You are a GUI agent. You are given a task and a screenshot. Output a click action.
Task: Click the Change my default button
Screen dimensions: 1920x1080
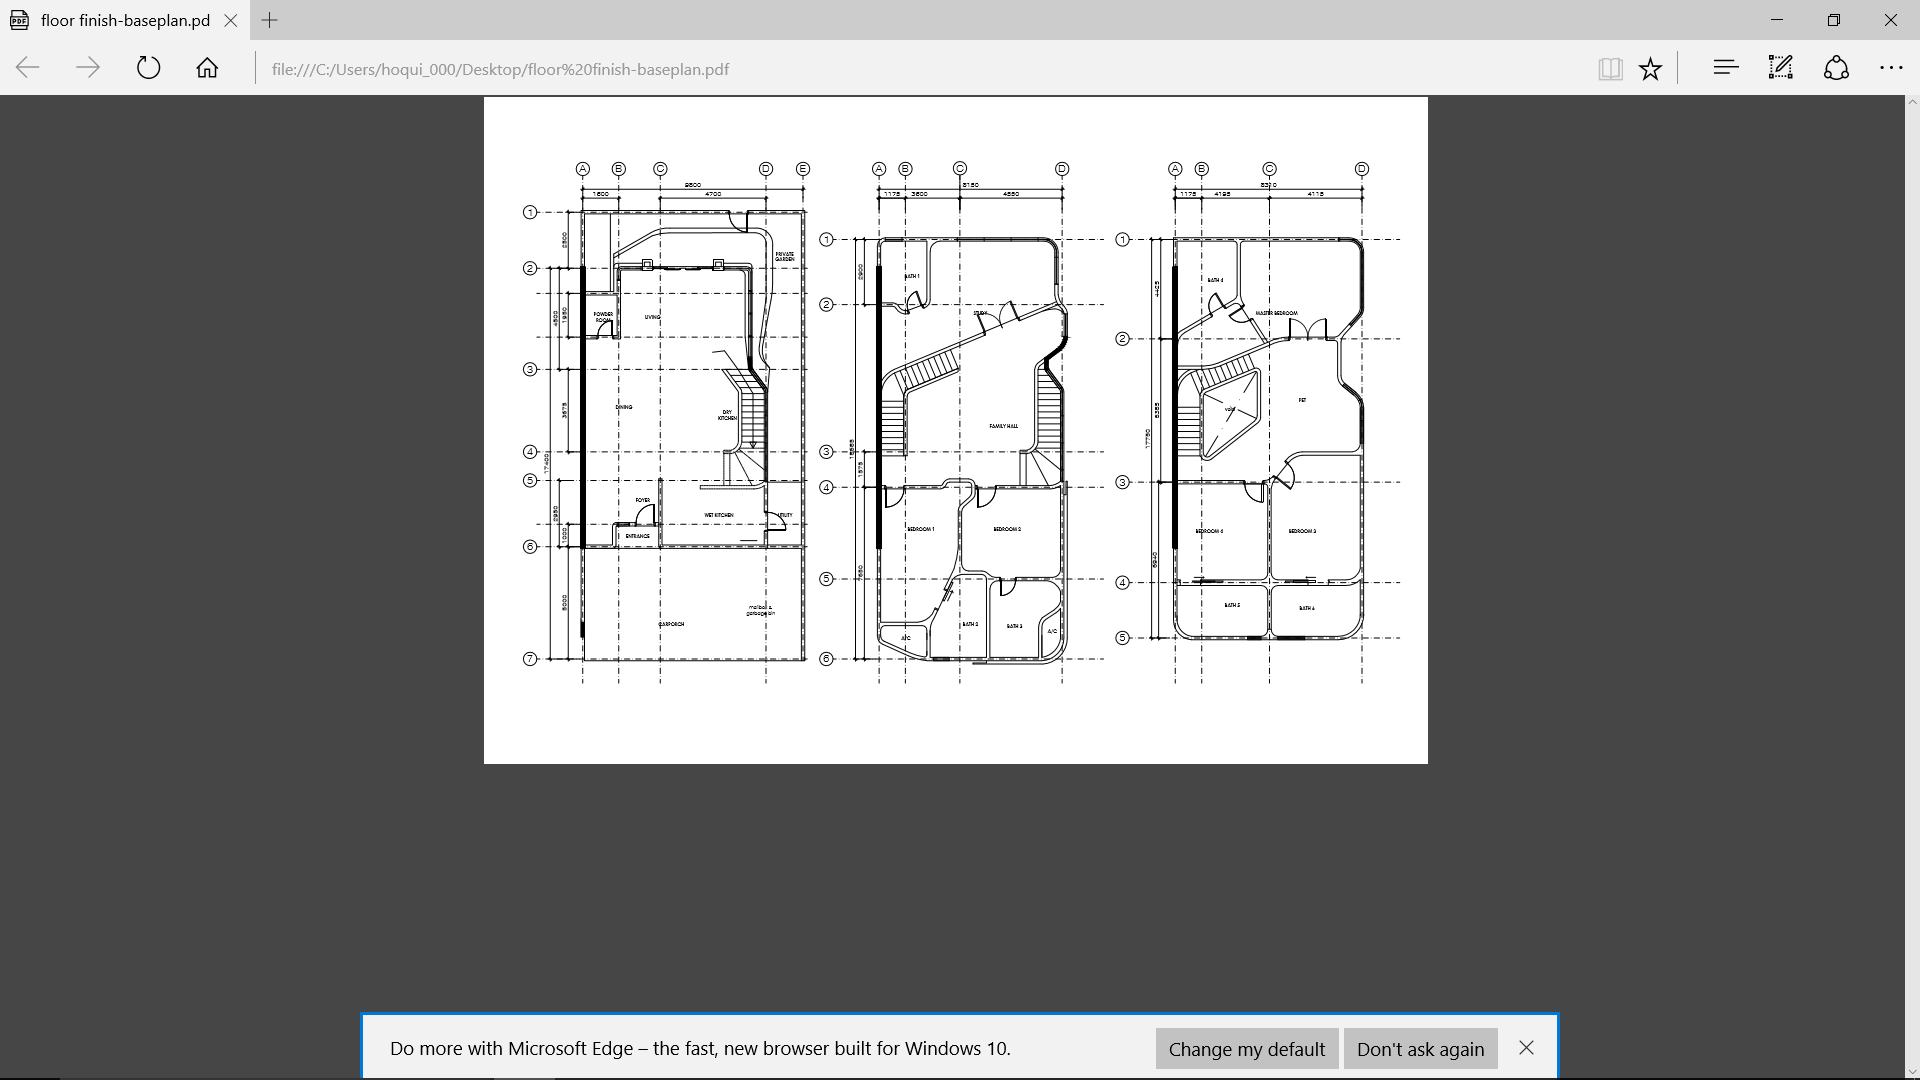1245,1048
